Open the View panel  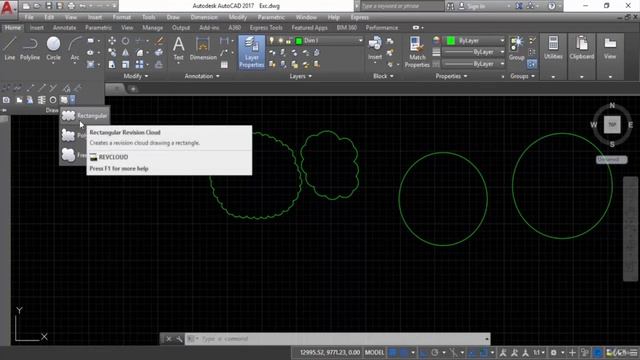(x=610, y=49)
